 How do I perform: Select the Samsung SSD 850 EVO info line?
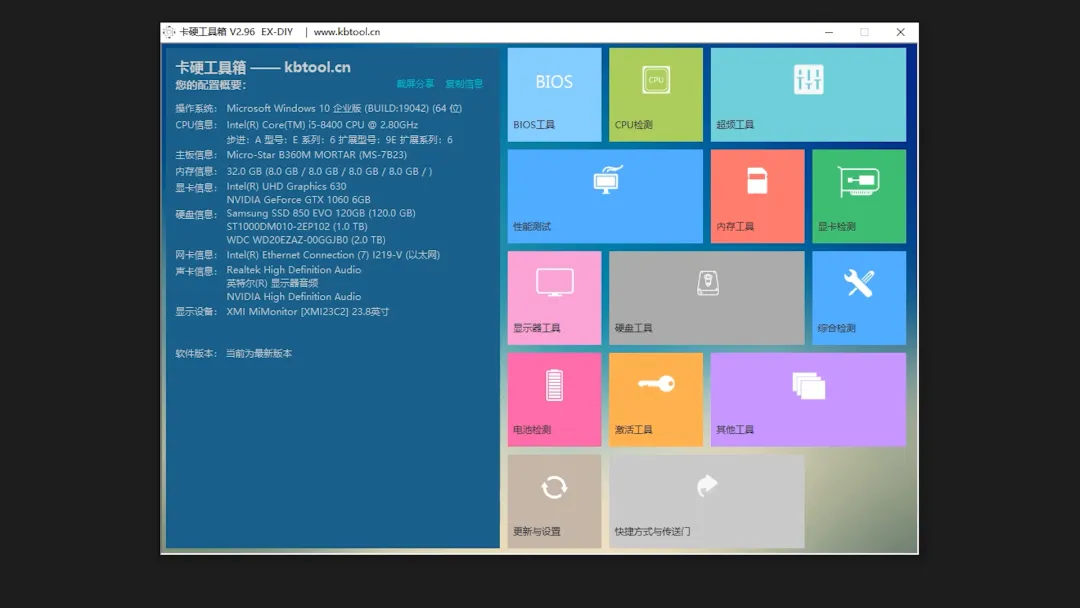(x=321, y=212)
